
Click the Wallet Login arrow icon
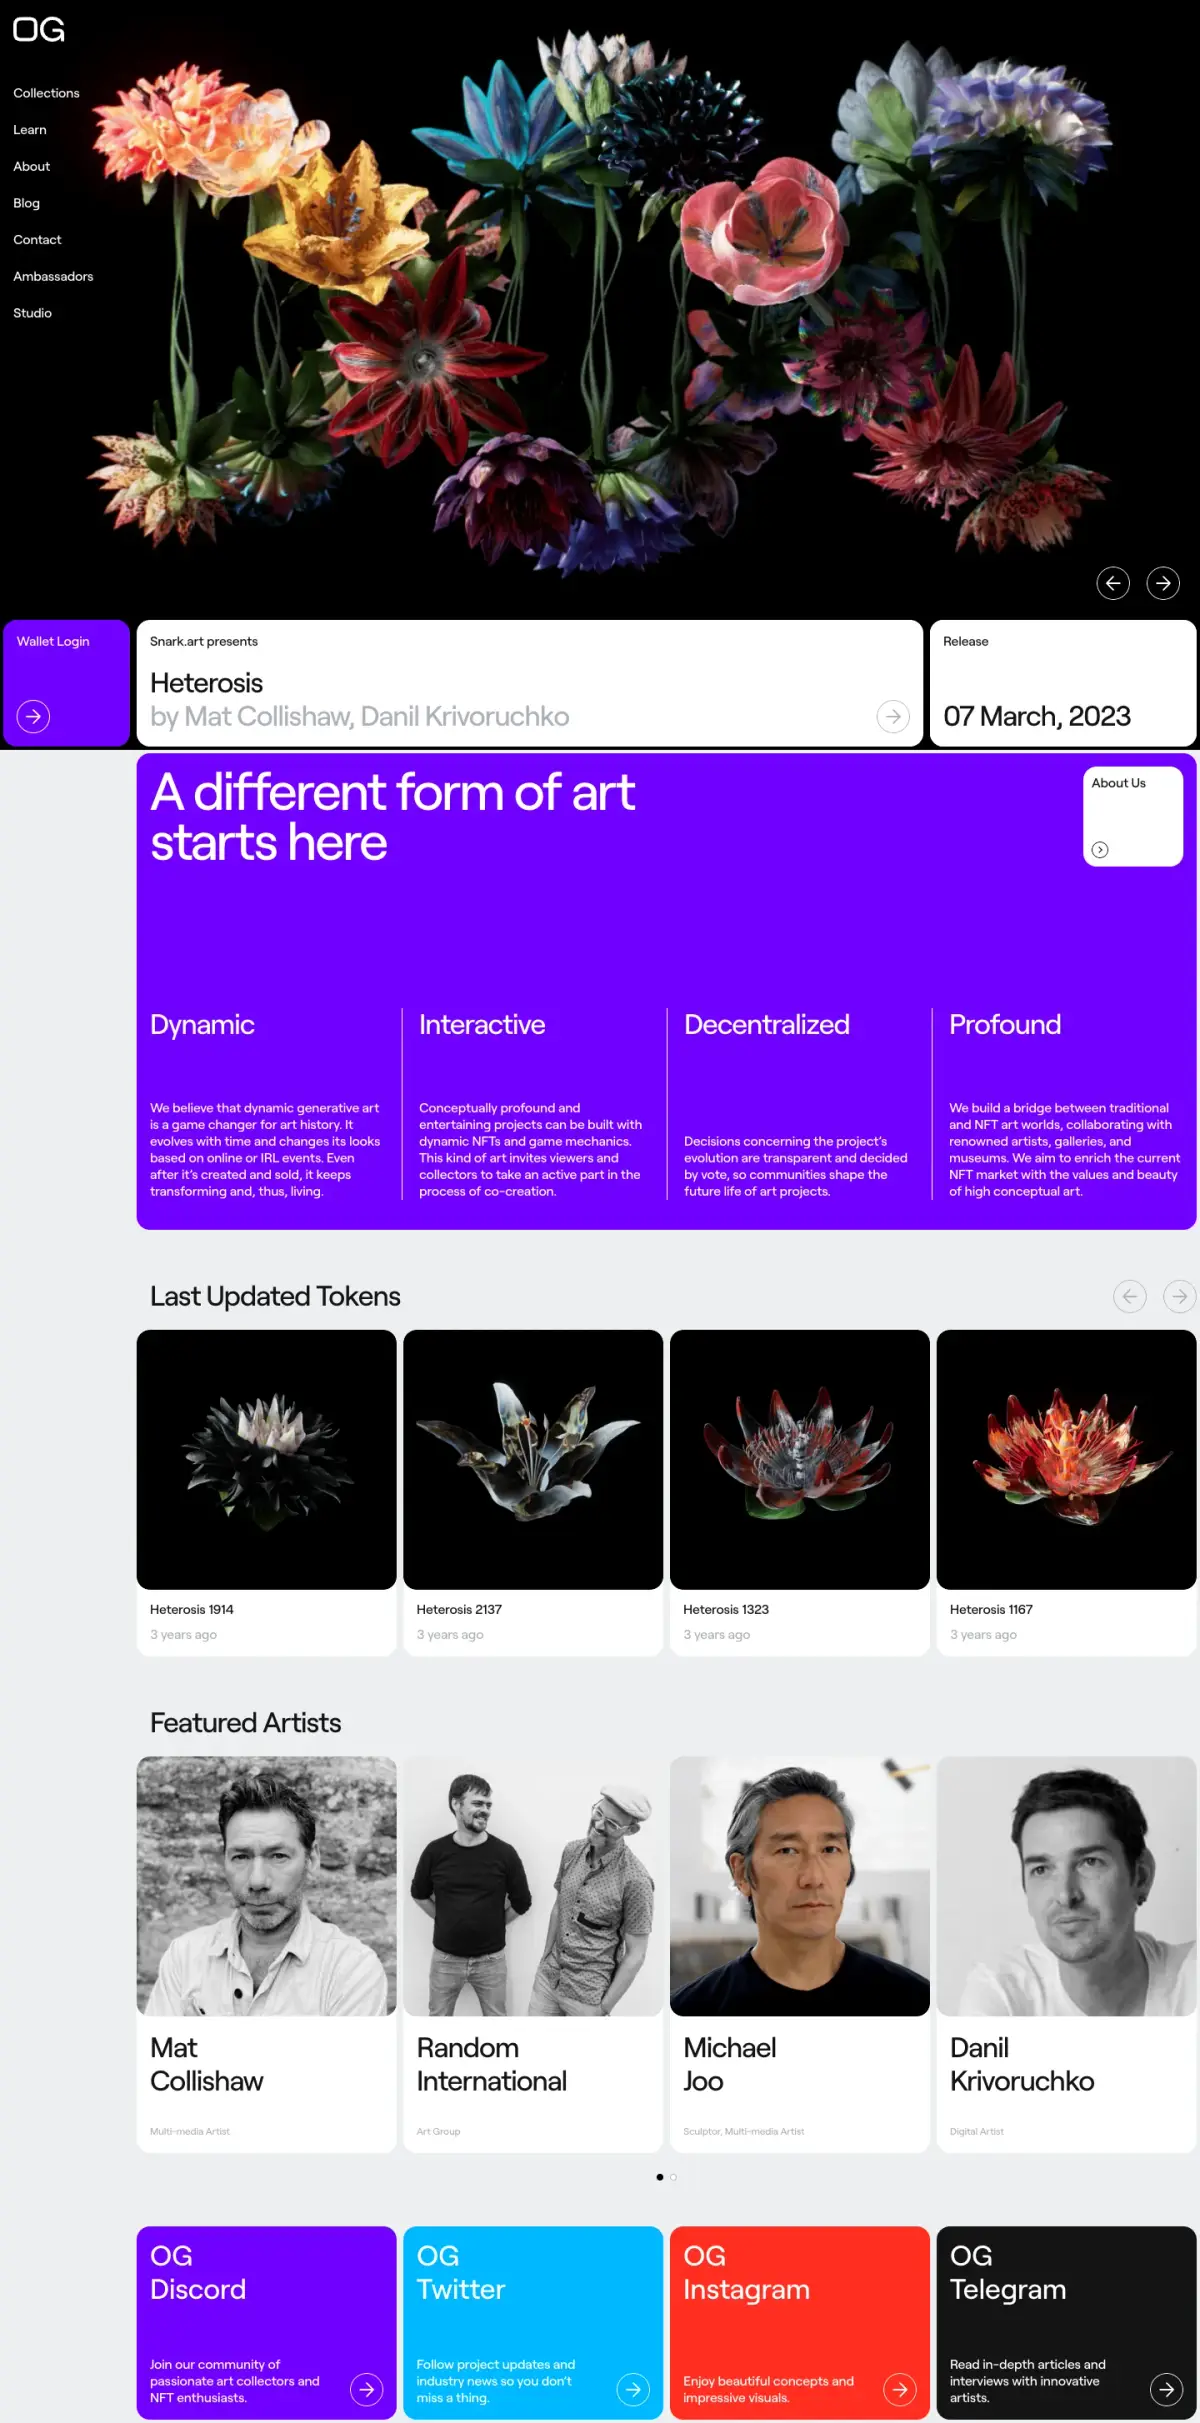pos(33,716)
